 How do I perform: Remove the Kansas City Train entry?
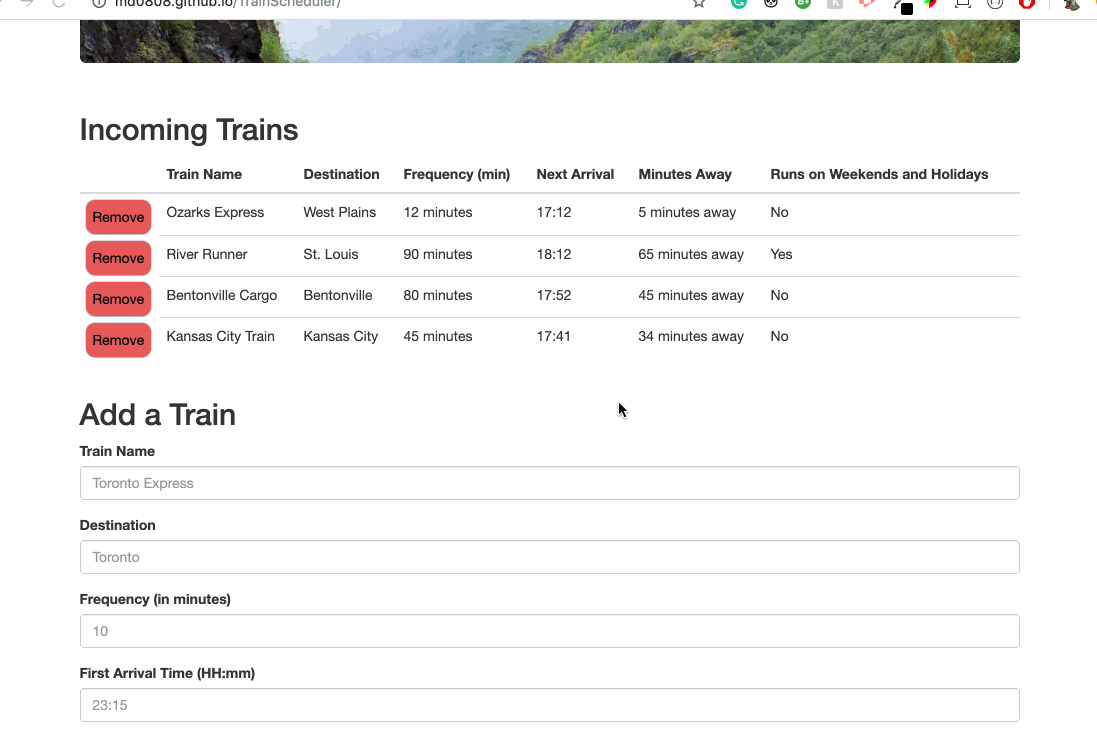pyautogui.click(x=118, y=340)
